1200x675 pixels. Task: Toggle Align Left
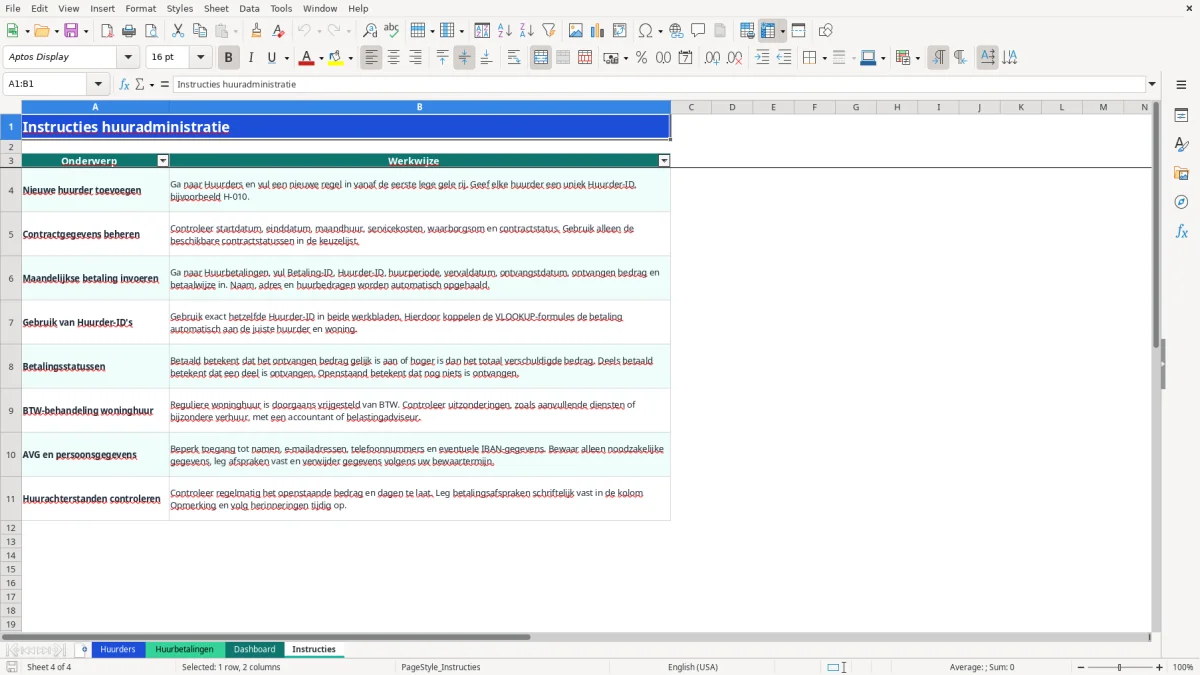coord(372,58)
